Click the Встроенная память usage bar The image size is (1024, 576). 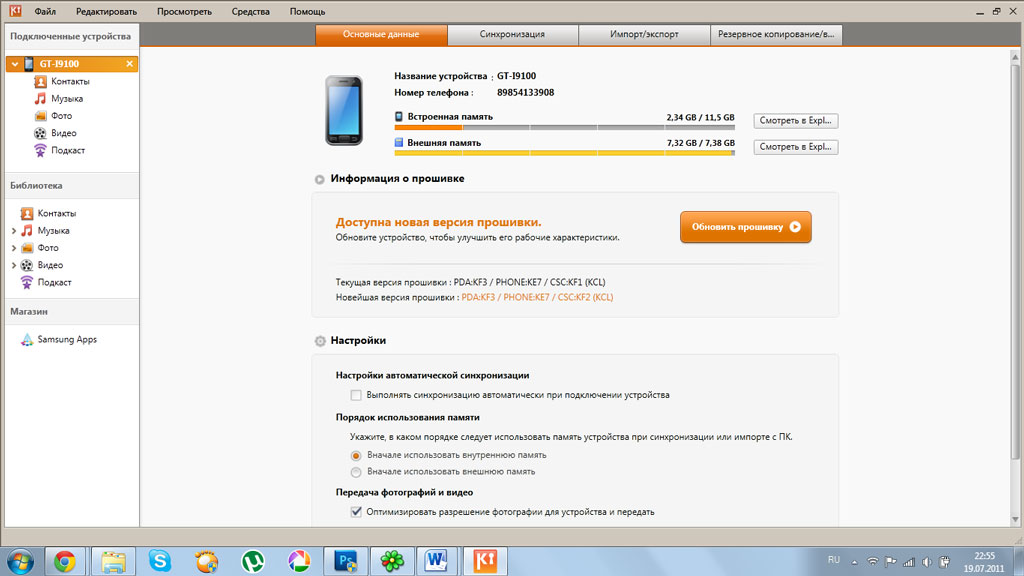point(565,127)
